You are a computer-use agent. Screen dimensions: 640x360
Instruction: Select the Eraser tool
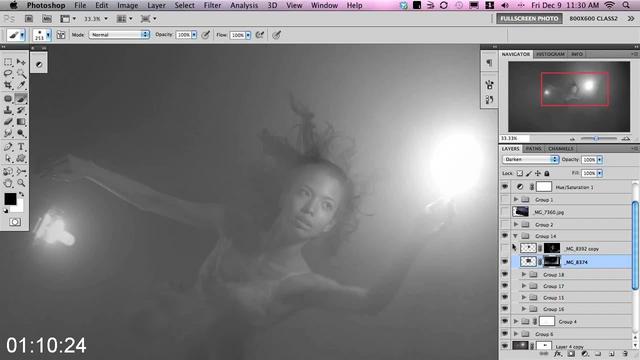click(8, 122)
